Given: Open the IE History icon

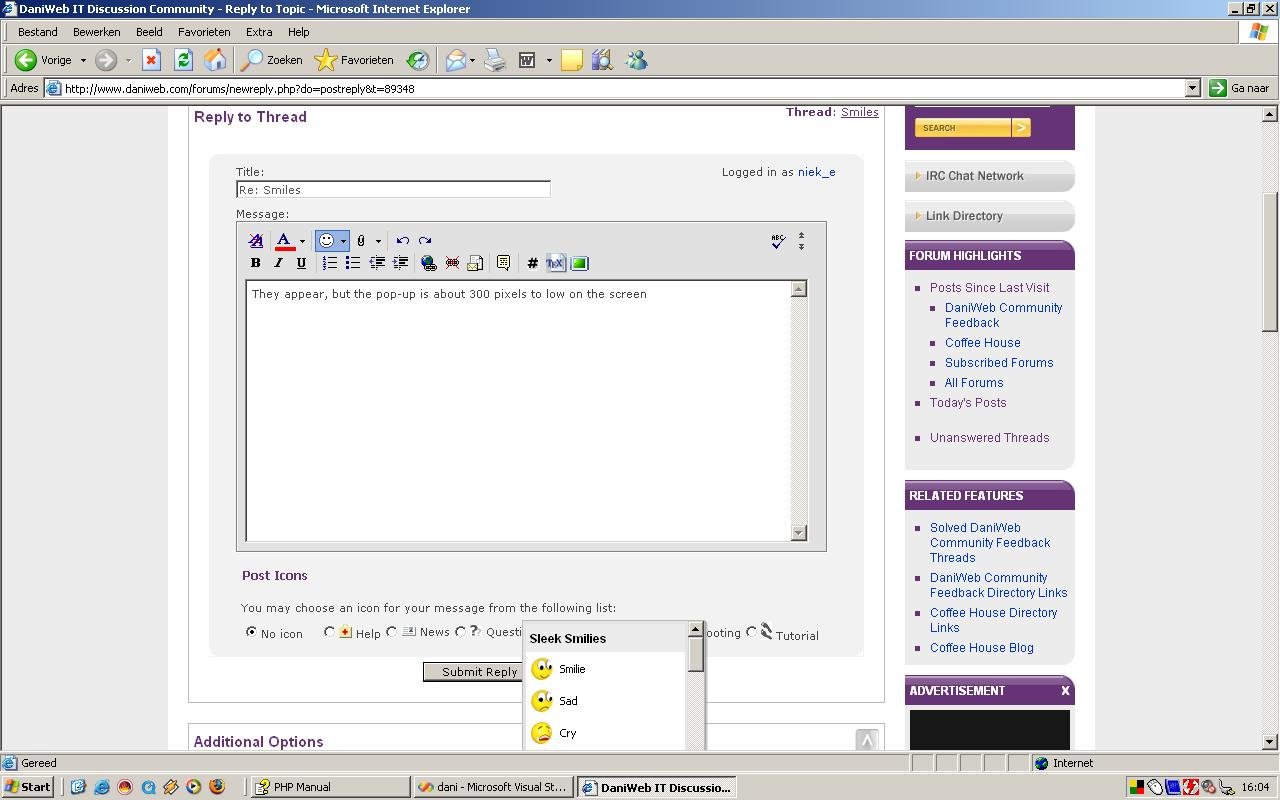Looking at the screenshot, I should (418, 60).
